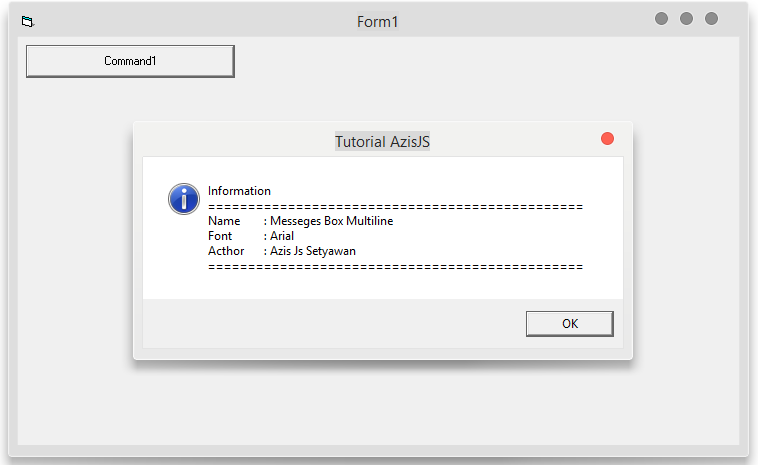
Task: Click the first gray circle button of Form1
Action: (661, 18)
